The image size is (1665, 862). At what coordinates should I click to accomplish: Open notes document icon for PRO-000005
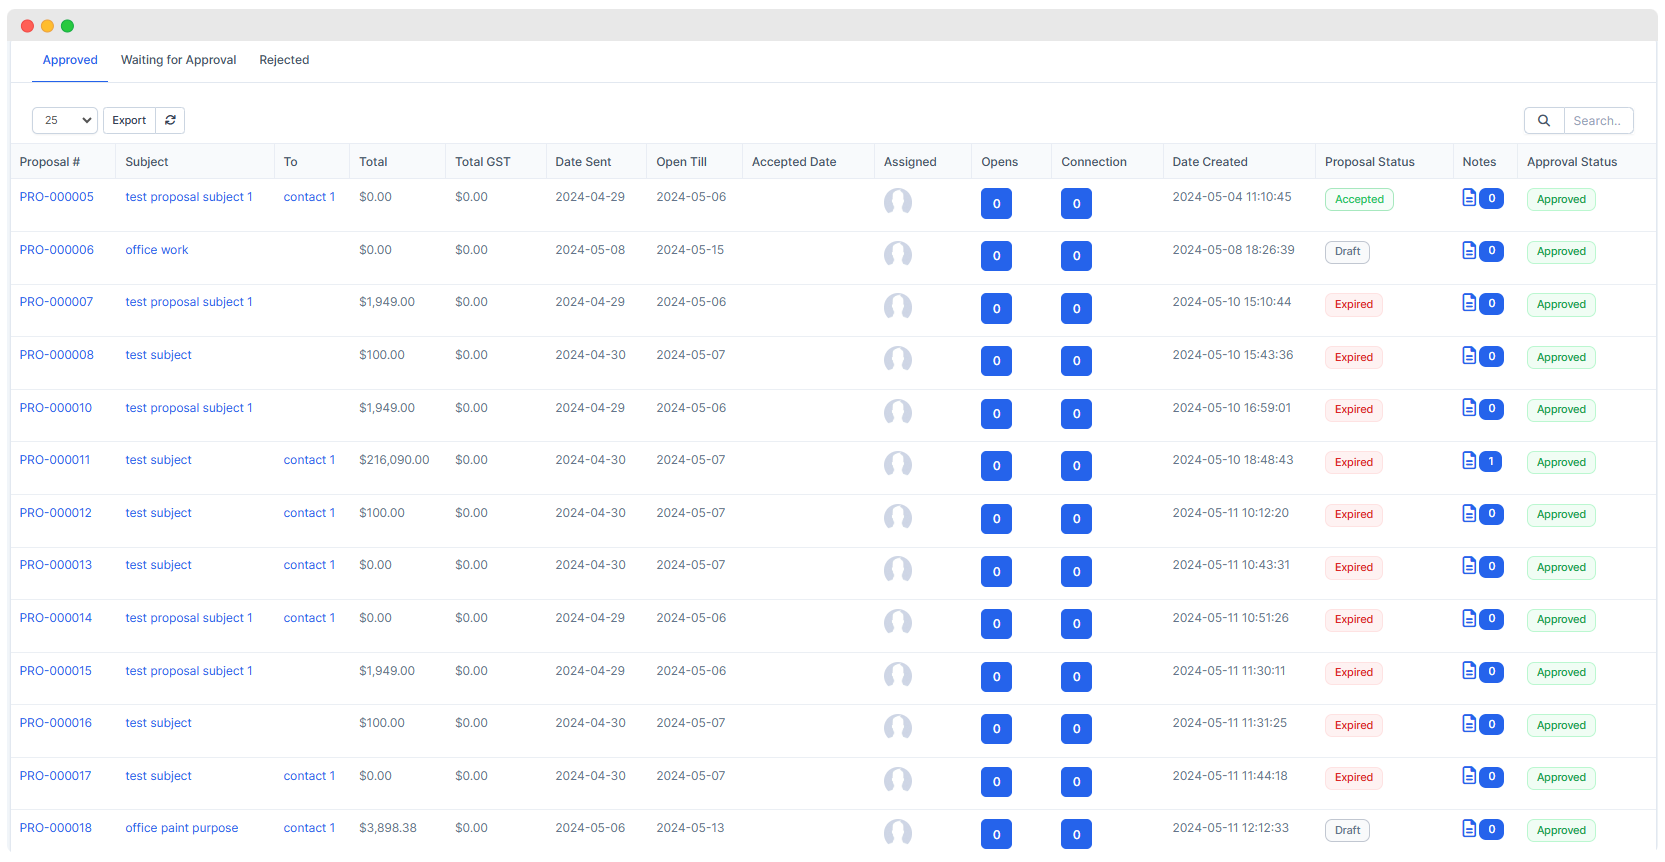(x=1469, y=197)
